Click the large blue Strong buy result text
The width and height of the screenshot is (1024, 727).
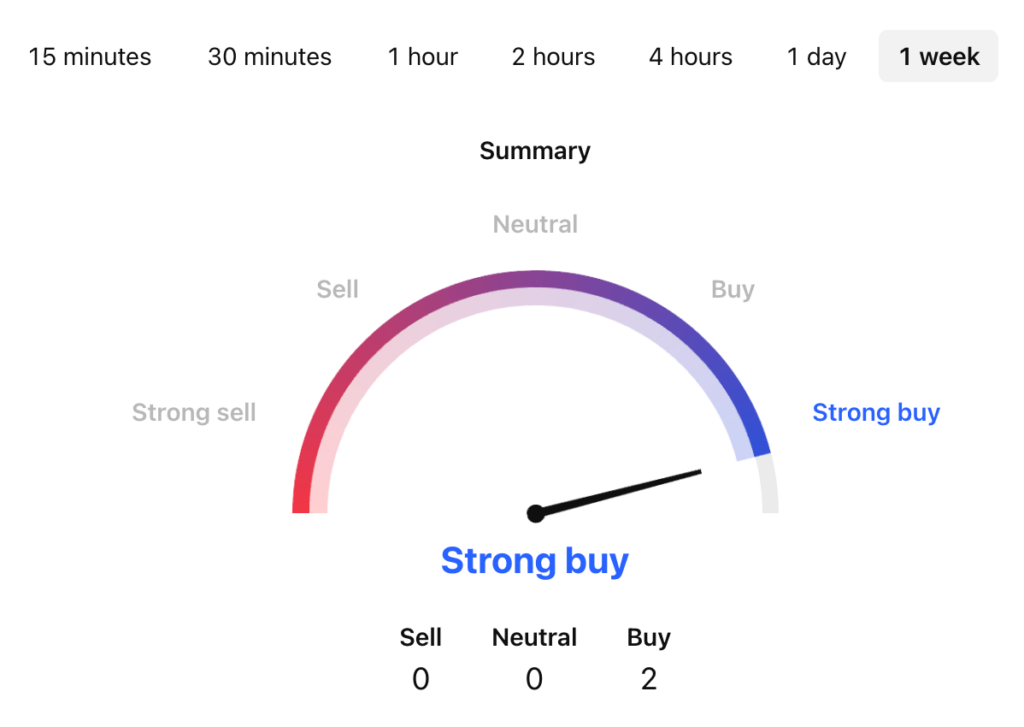point(535,561)
